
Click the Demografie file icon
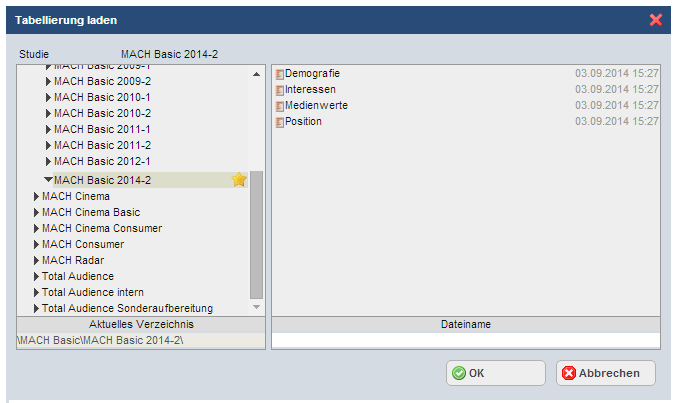279,74
